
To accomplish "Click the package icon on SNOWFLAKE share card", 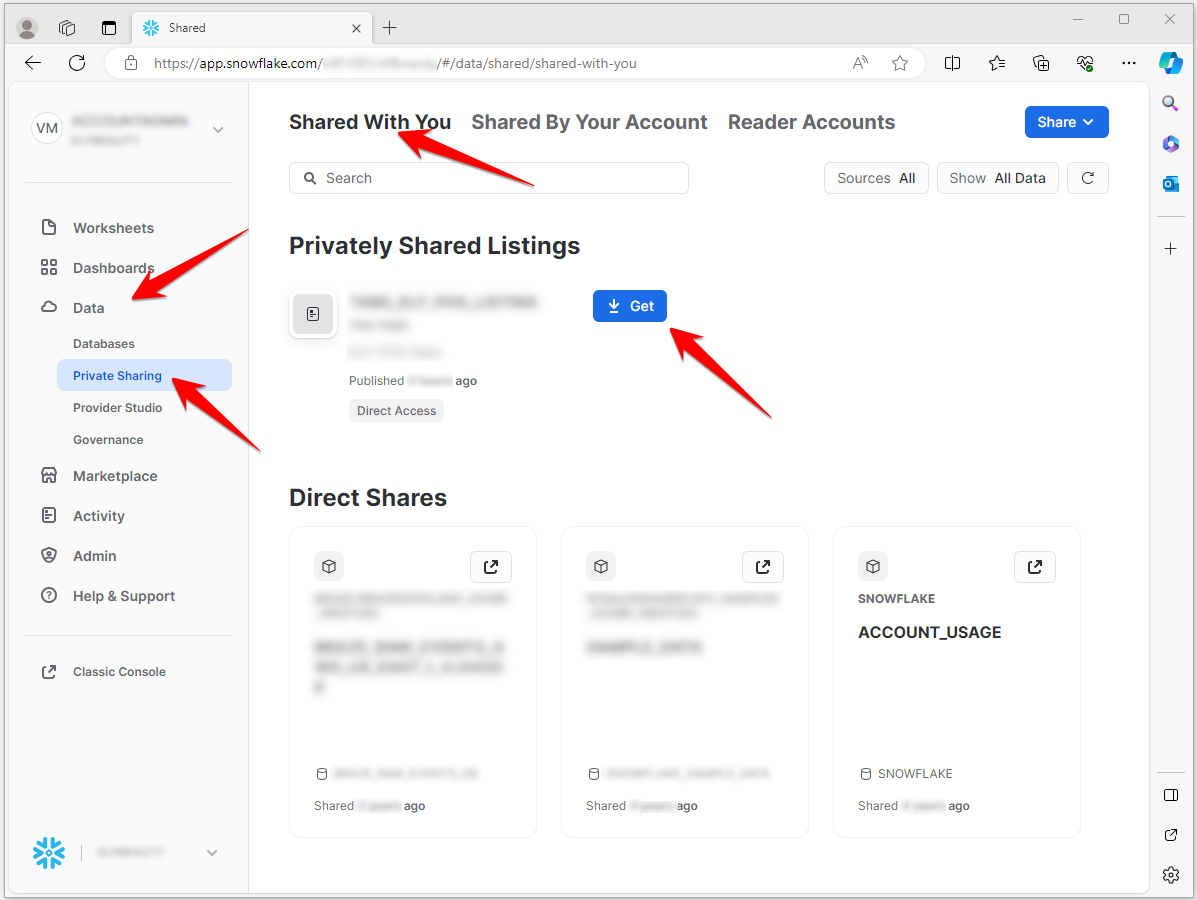I will [x=872, y=565].
